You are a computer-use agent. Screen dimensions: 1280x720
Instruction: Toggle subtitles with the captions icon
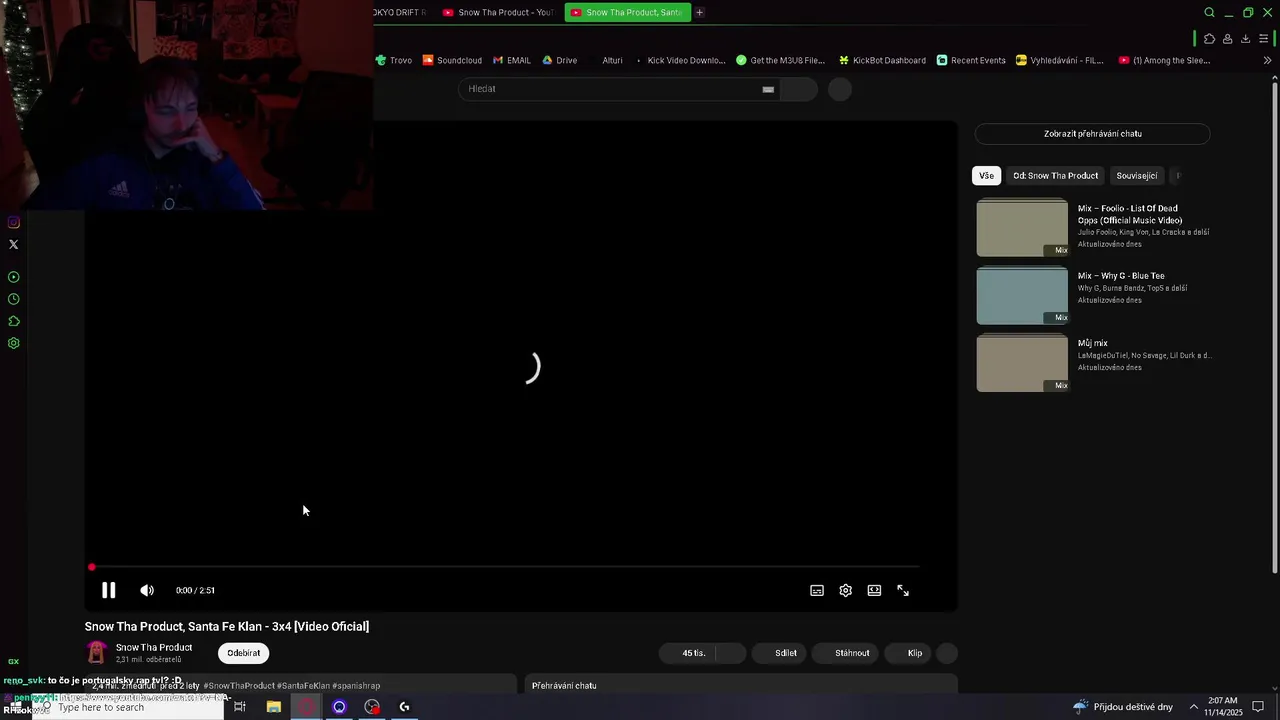tap(817, 591)
